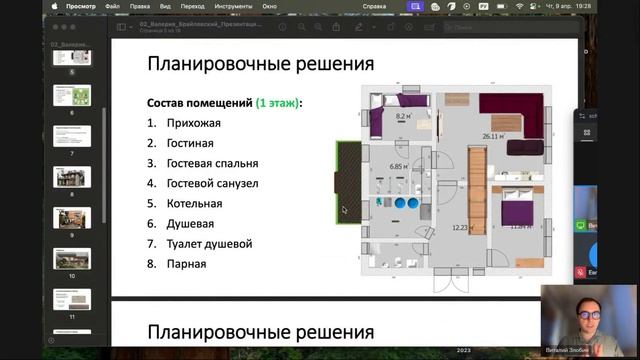640x360 pixels.
Task: Click list item 'Гостевая спальня'
Action: pyautogui.click(x=212, y=163)
